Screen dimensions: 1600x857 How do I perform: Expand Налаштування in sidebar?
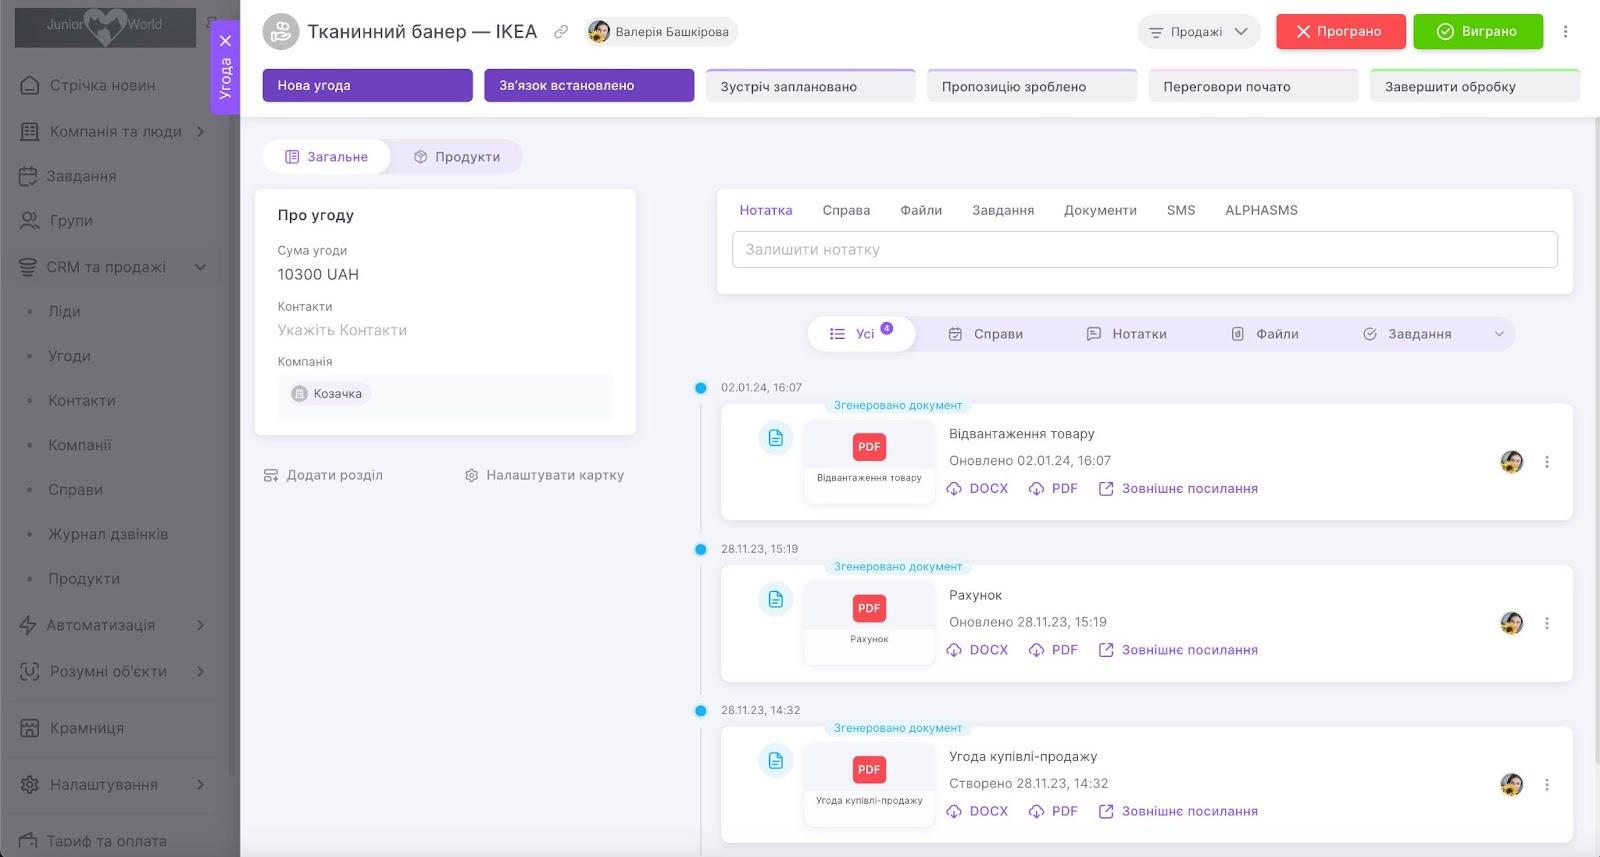tap(200, 785)
